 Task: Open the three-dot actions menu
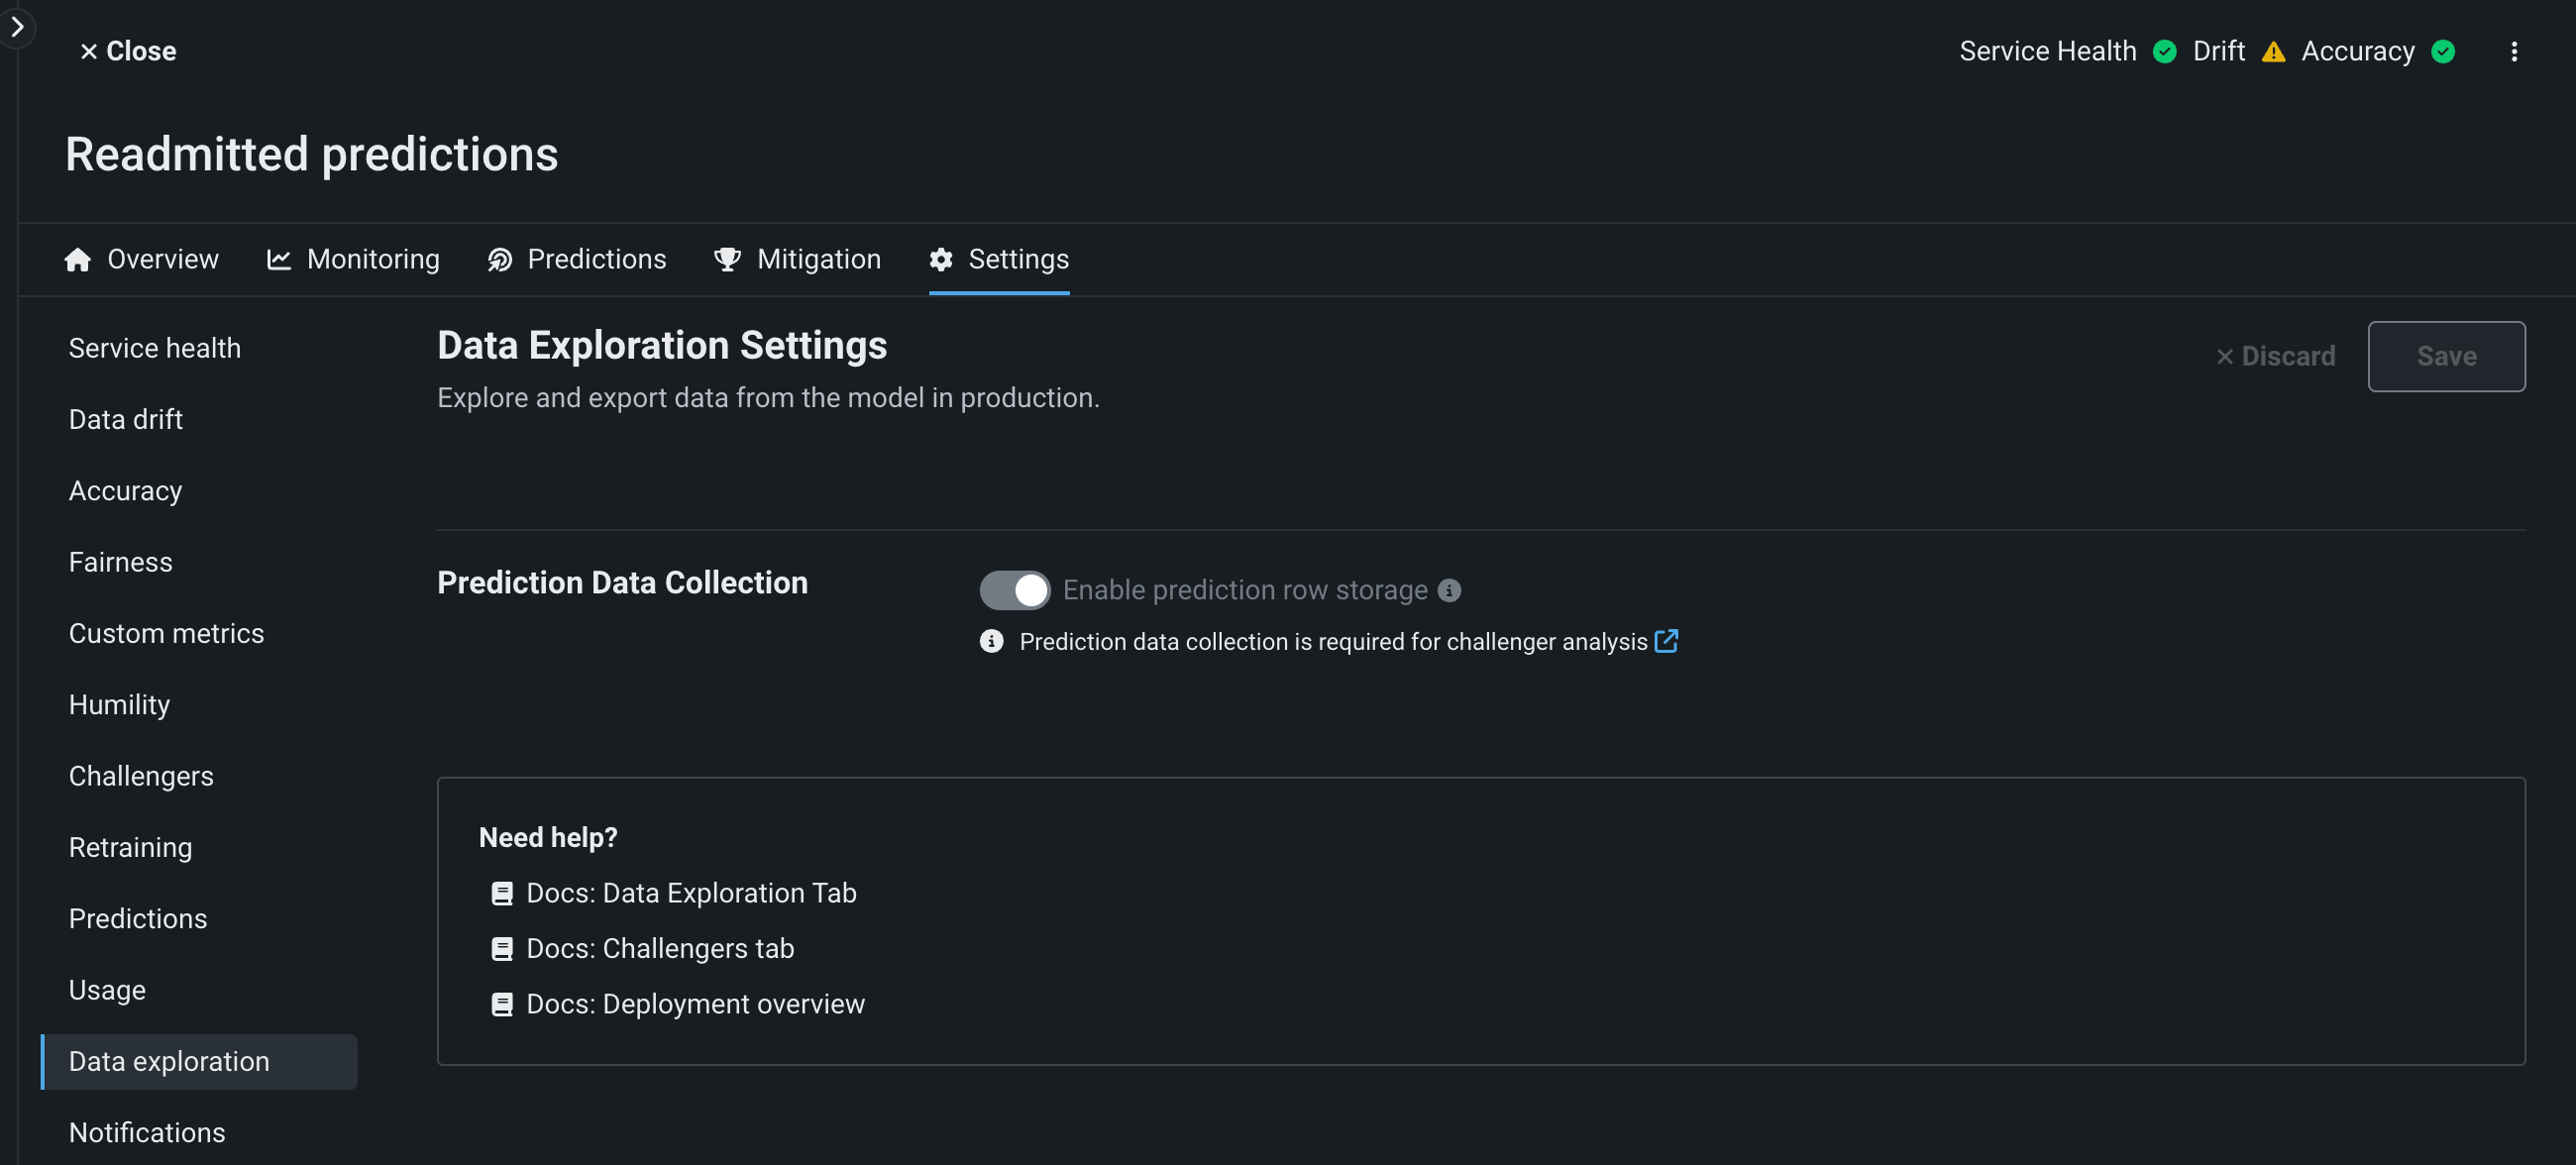[x=2513, y=51]
